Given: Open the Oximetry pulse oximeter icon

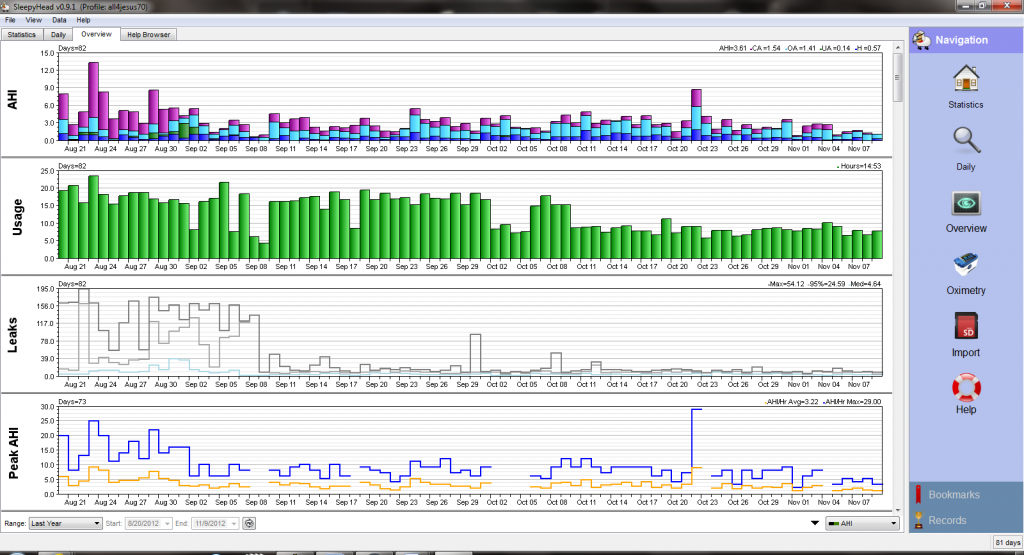Looking at the screenshot, I should [x=965, y=264].
